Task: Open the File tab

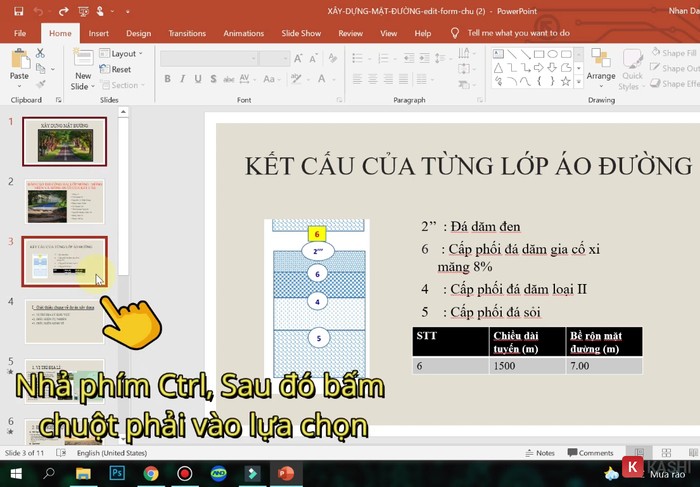Action: coord(20,33)
